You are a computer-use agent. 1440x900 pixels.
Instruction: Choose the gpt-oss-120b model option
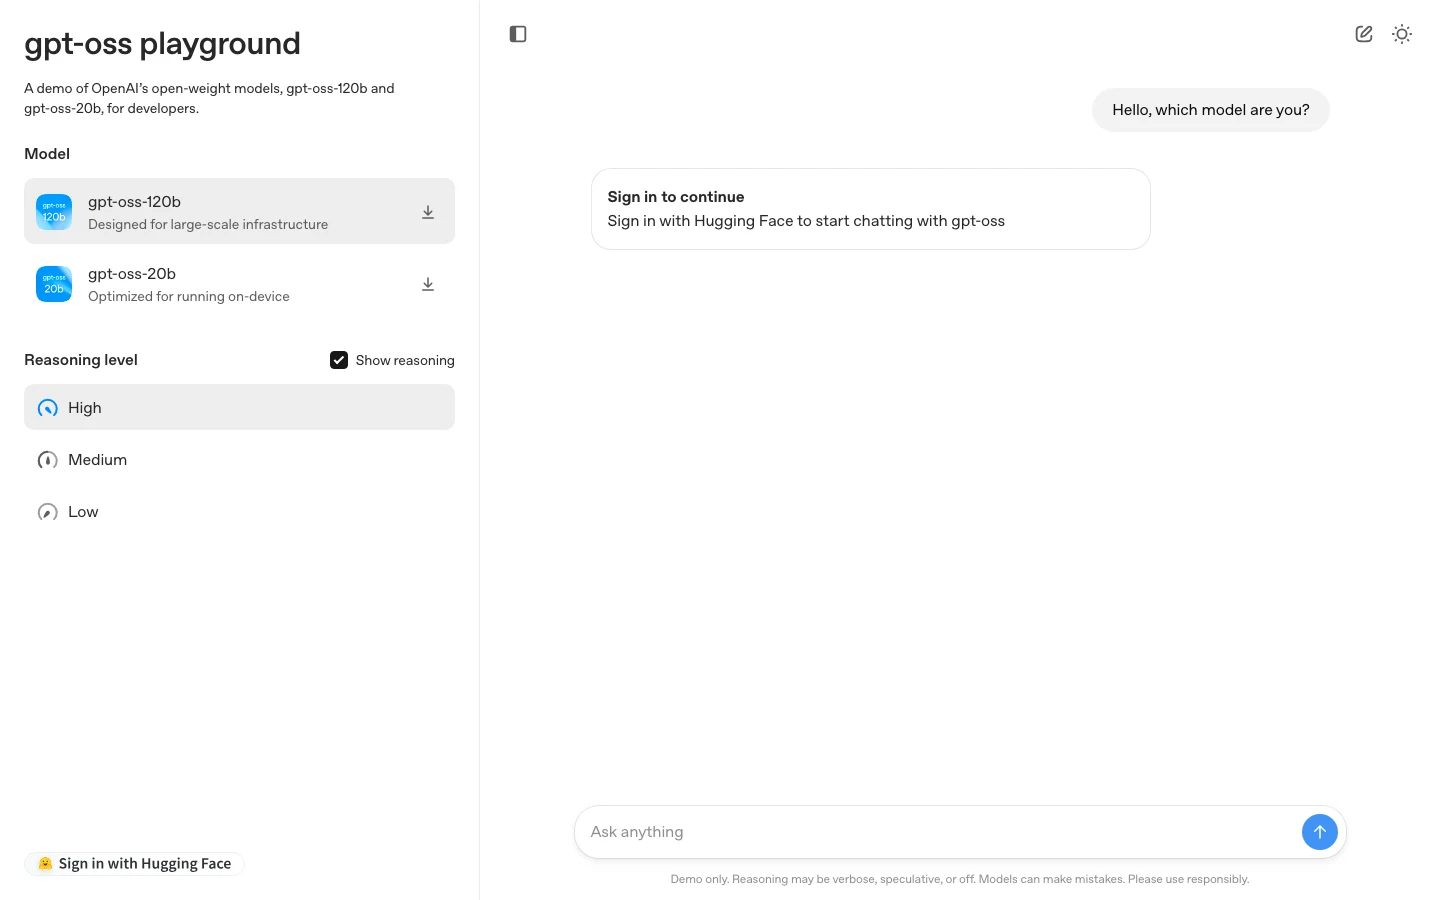pos(239,211)
